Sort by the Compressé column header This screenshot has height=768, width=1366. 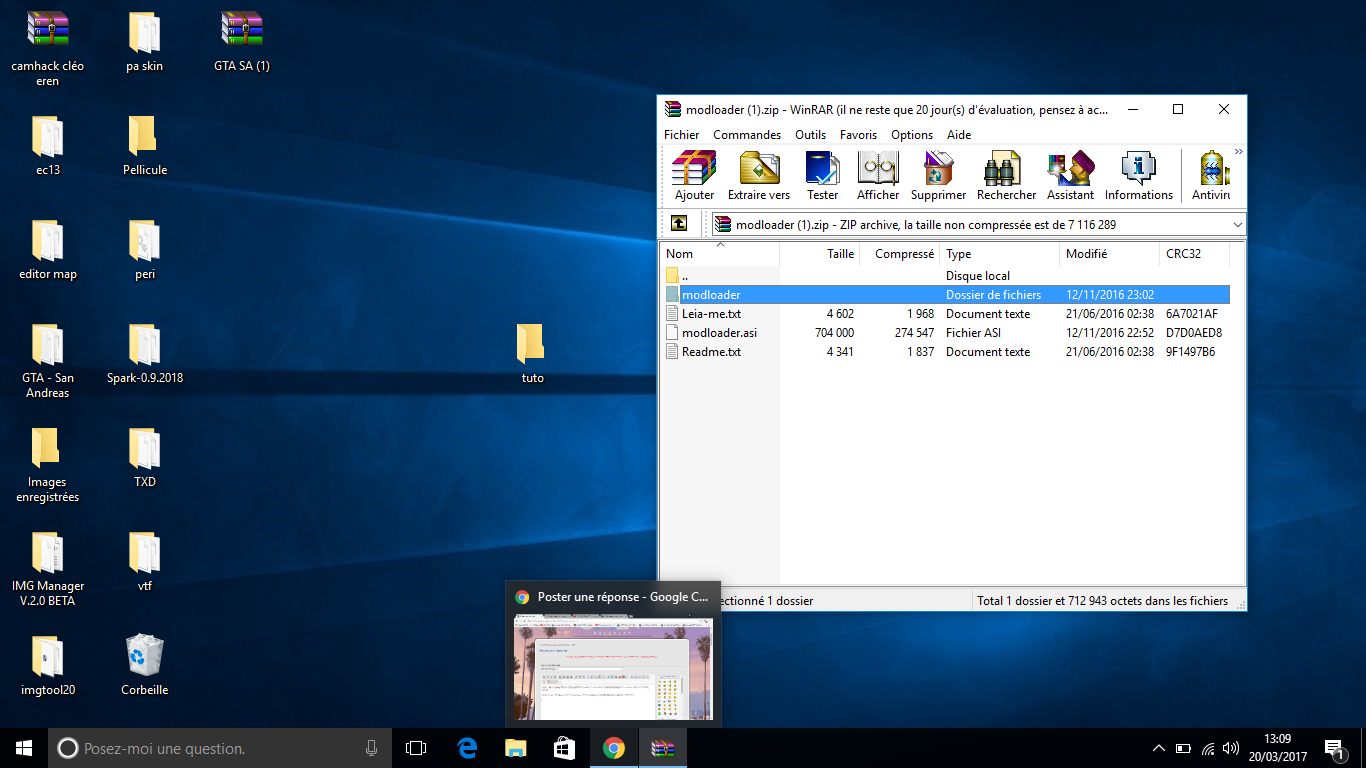(x=900, y=254)
